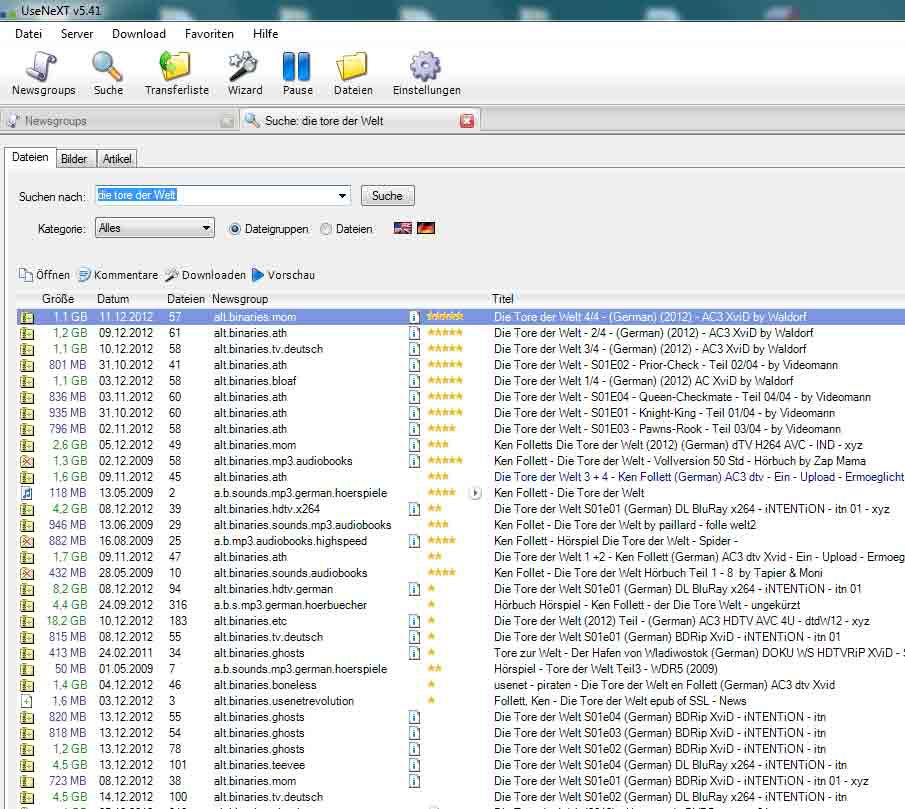Open the Suchen nach history dropdown arrow

click(x=343, y=196)
